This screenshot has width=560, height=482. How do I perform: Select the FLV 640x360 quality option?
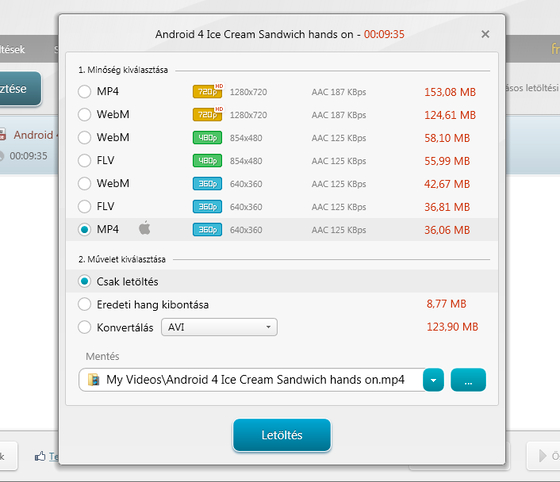click(x=84, y=206)
